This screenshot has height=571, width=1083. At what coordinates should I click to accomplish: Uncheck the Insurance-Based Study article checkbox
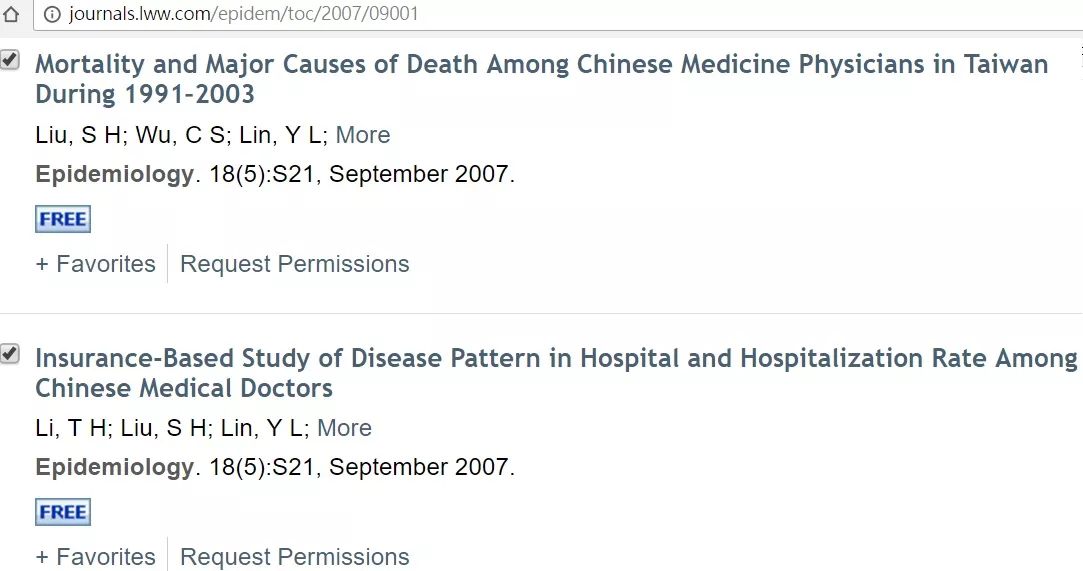pos(10,354)
